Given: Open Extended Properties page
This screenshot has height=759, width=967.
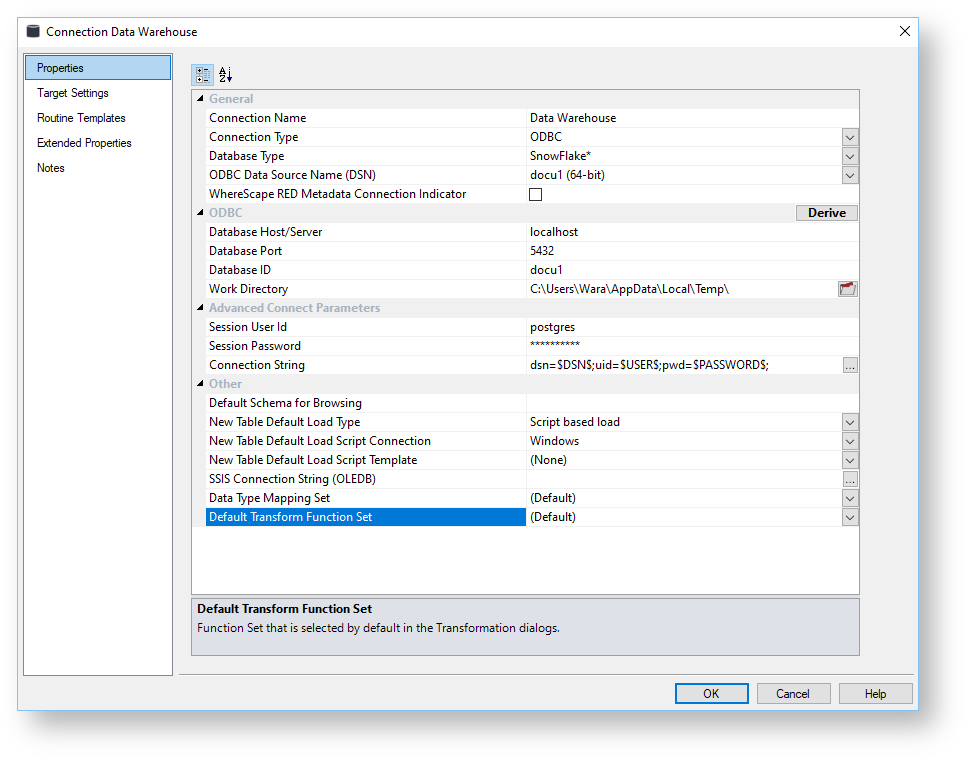Looking at the screenshot, I should pyautogui.click(x=84, y=143).
